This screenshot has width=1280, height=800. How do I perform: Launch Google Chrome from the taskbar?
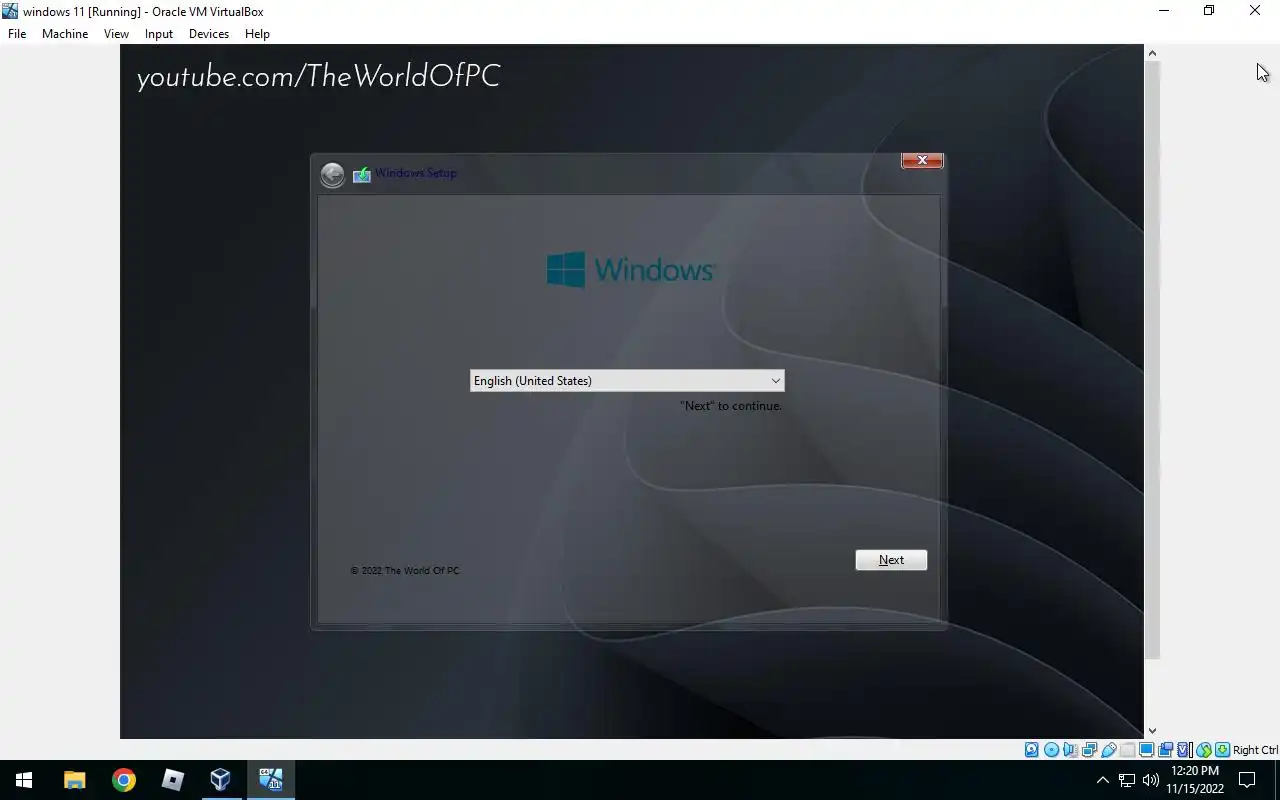(x=124, y=780)
